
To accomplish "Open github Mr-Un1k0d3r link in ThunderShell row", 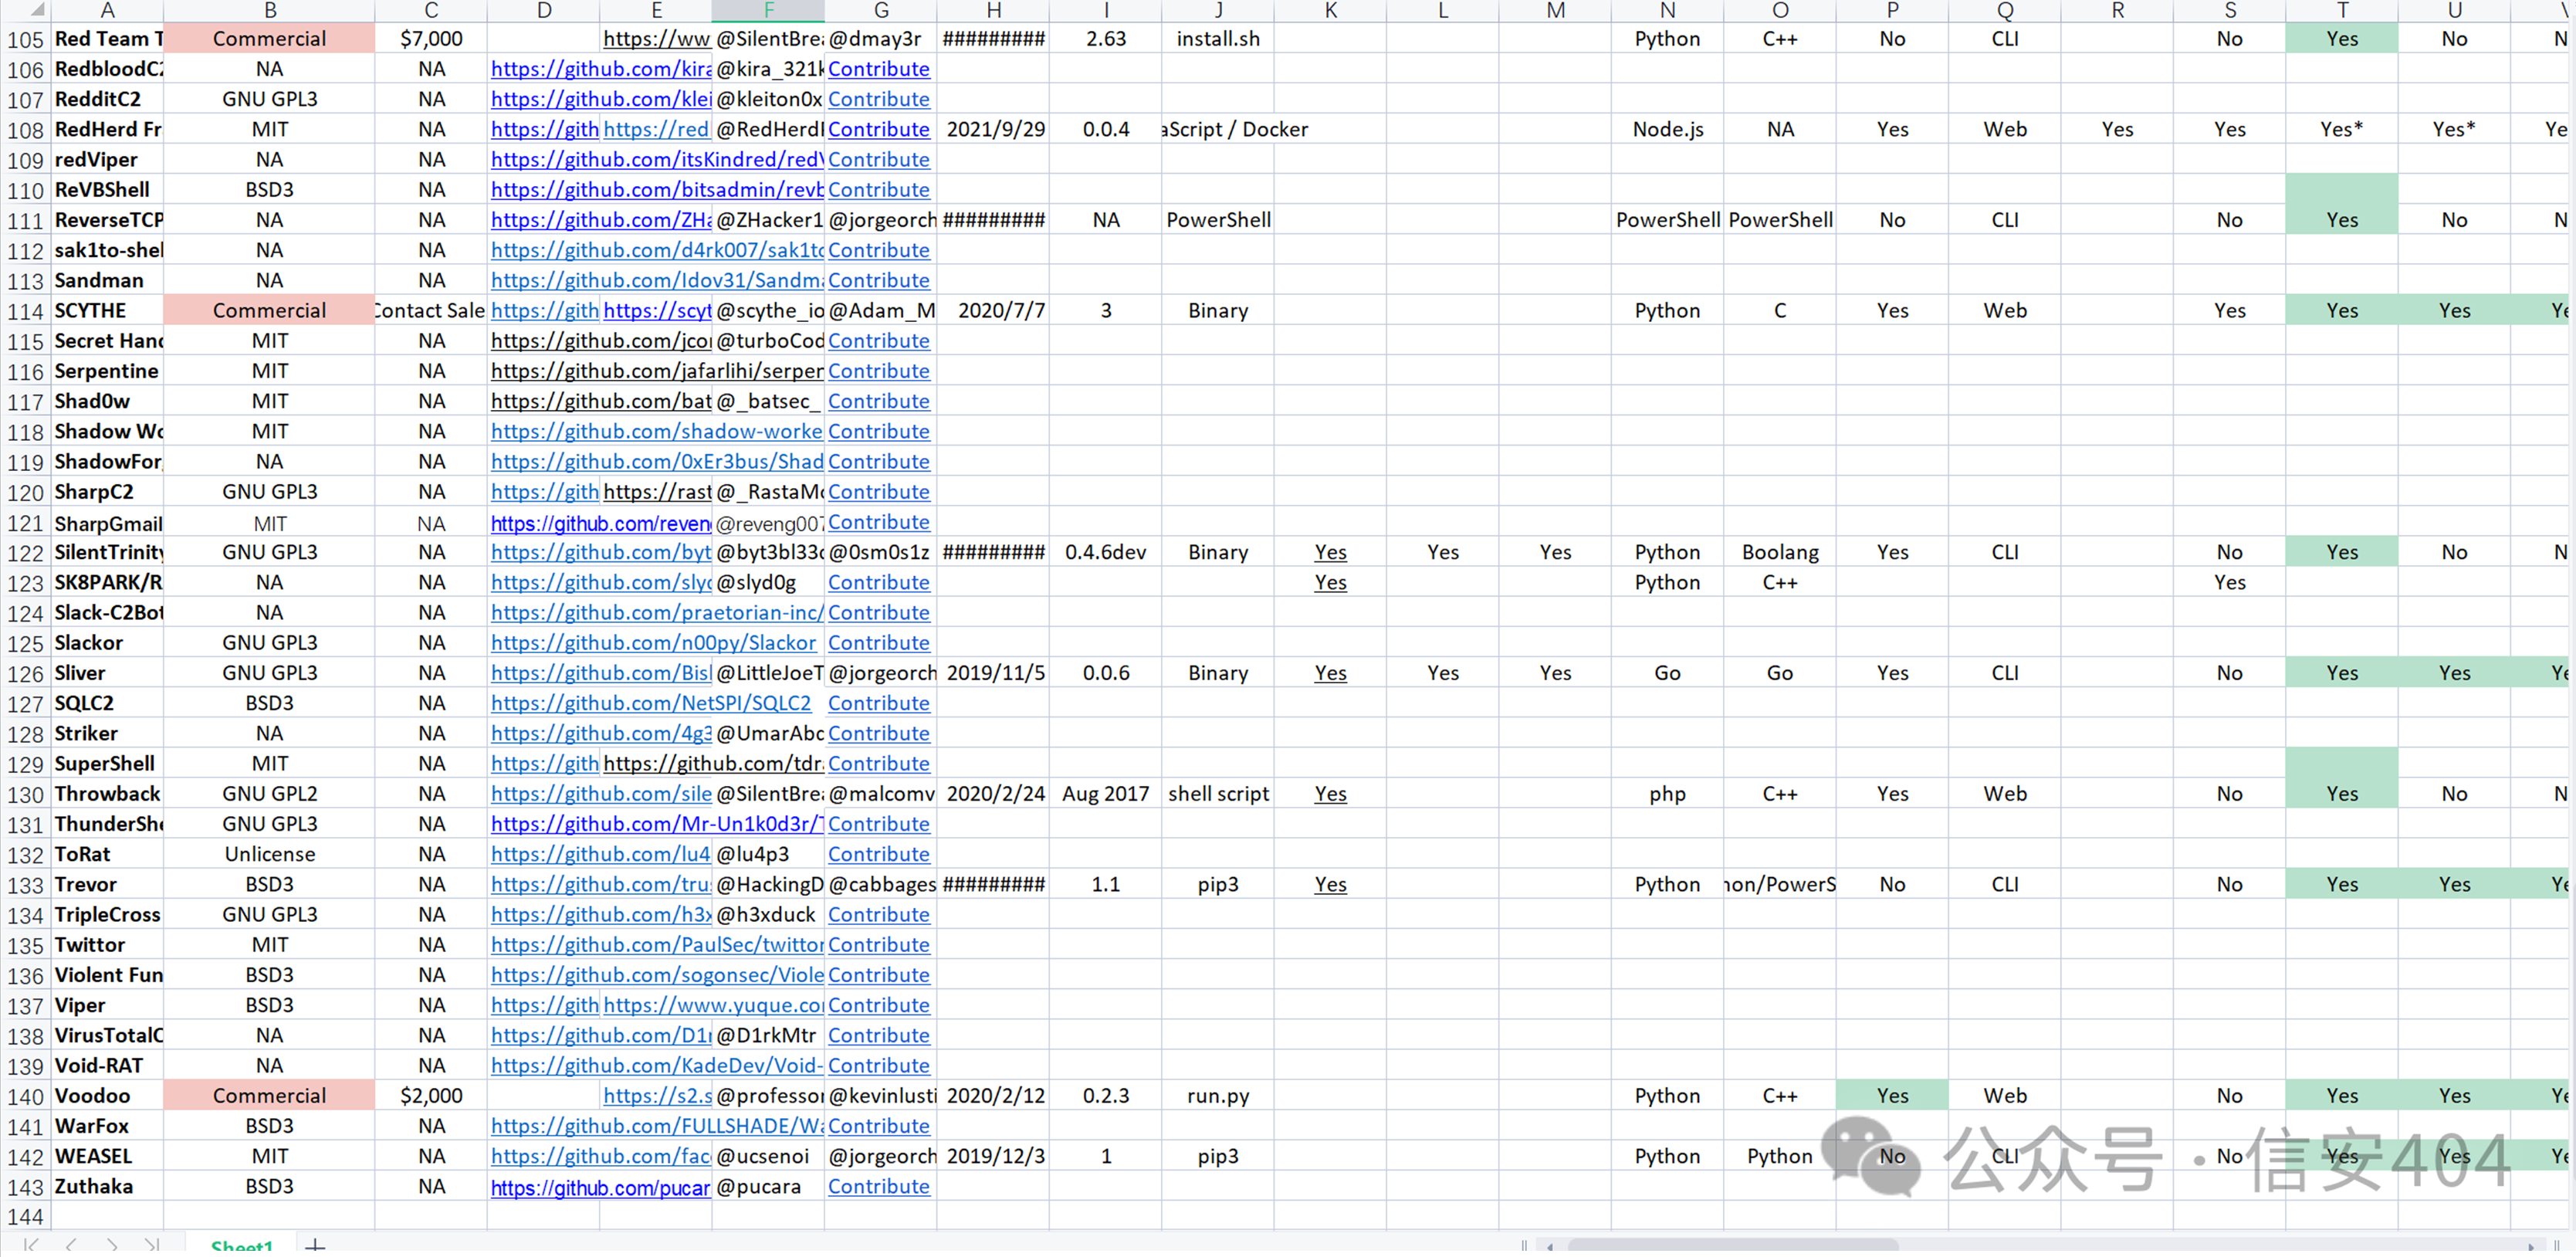I will coord(657,824).
